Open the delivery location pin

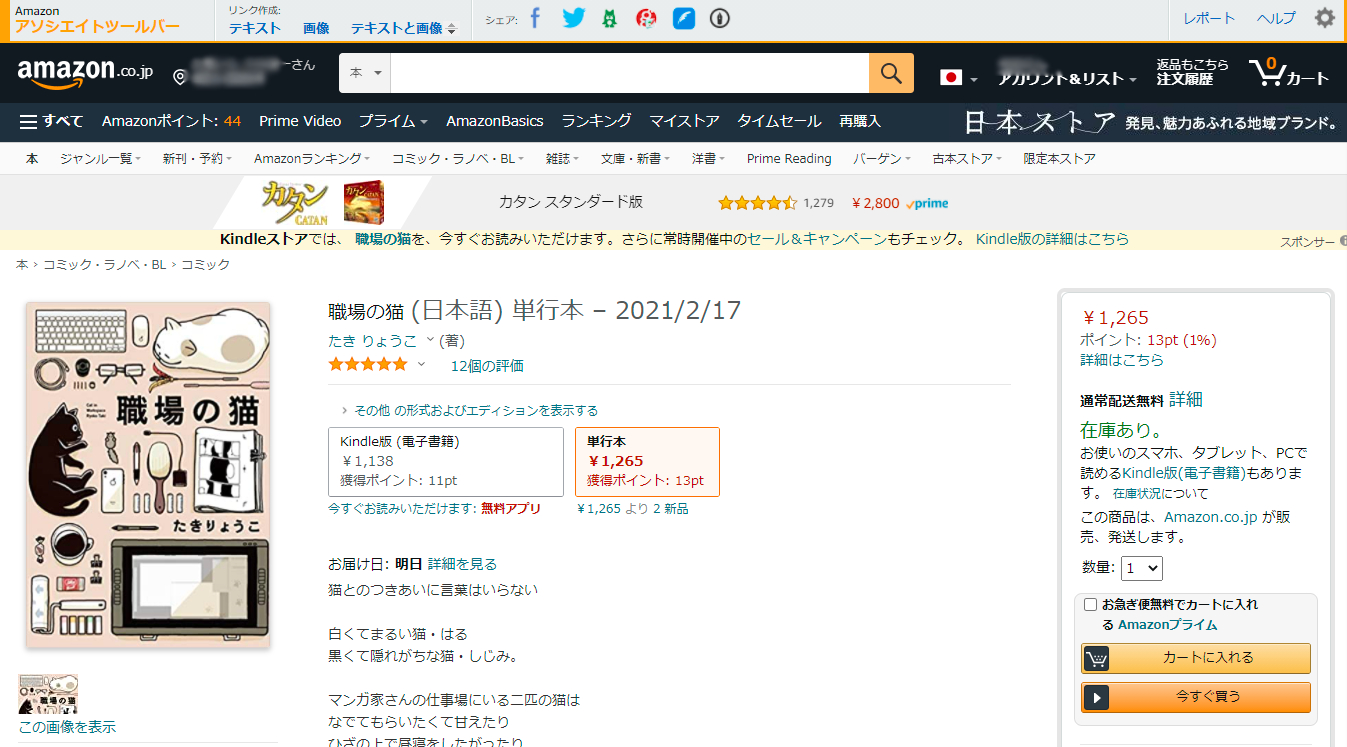coord(180,77)
